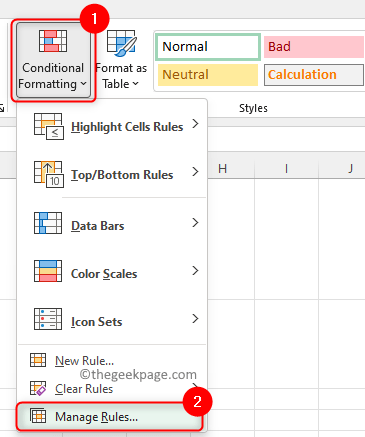This screenshot has width=365, height=437.
Task: Choose Icon Sets menu label
Action: 96,322
